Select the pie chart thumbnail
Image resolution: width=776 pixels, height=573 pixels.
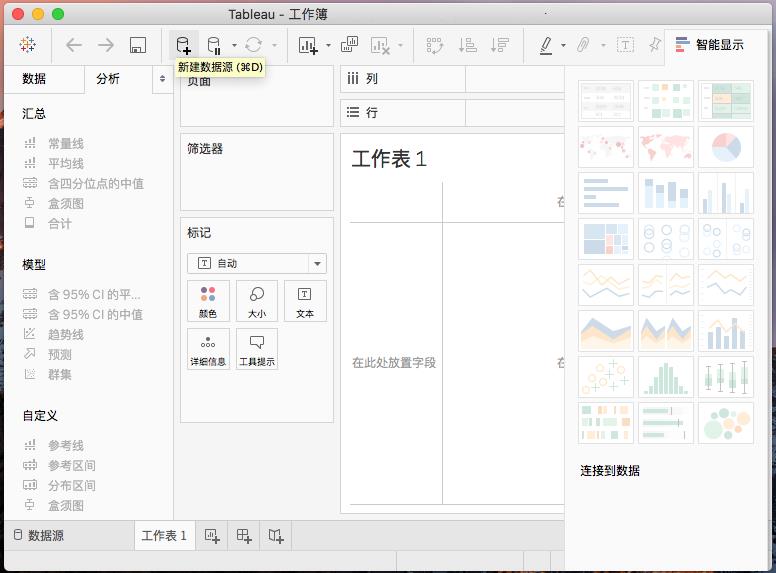(x=726, y=147)
